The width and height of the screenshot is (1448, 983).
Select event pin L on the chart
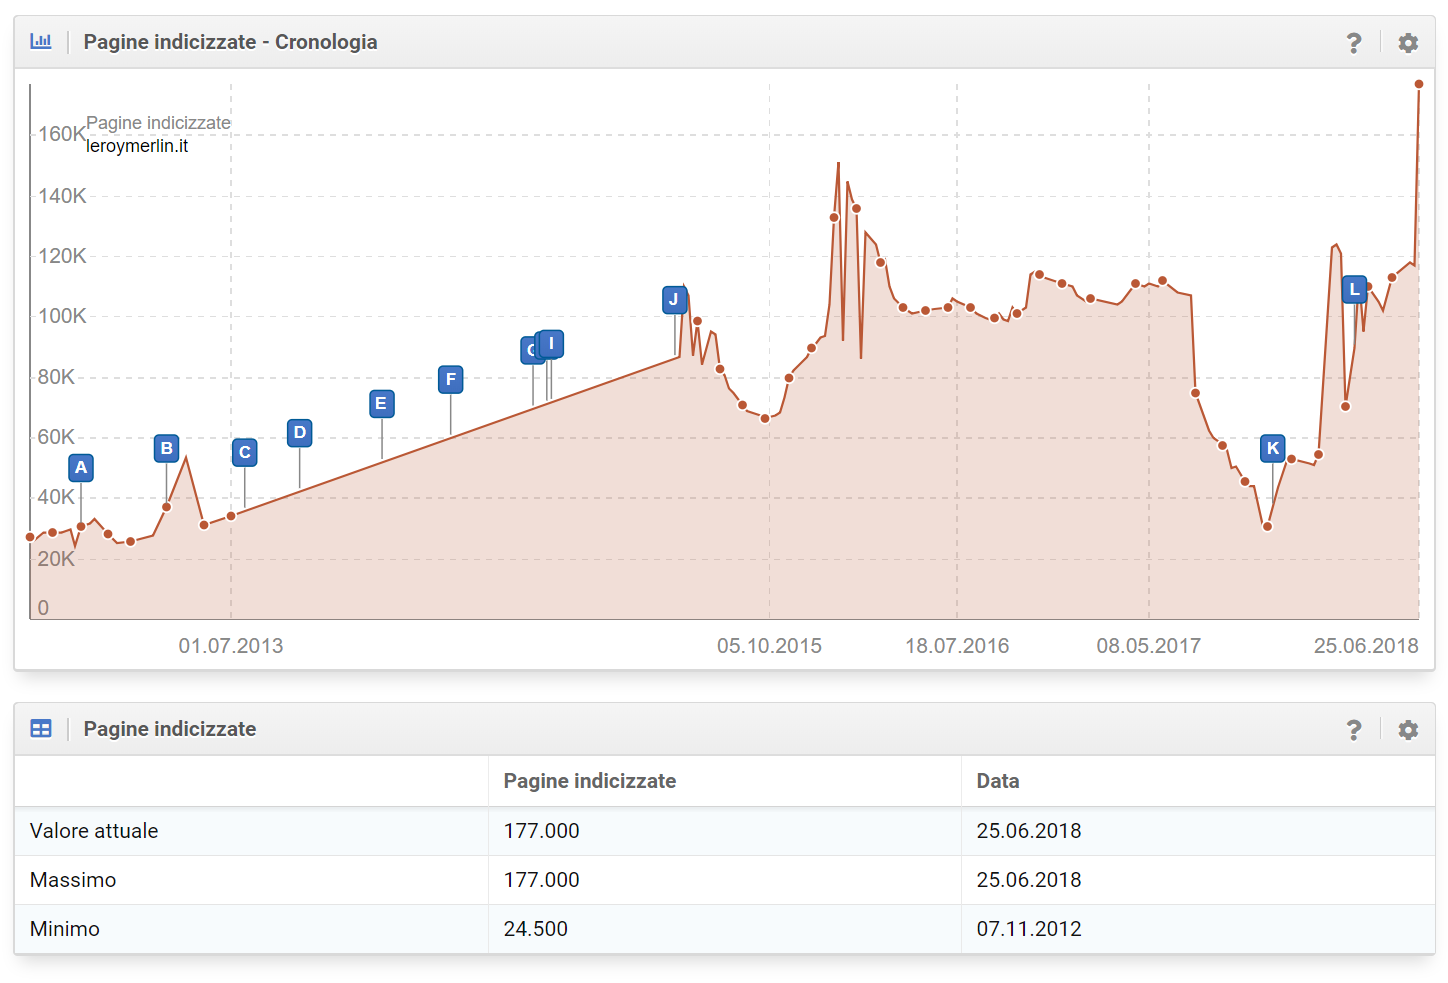(x=1355, y=290)
